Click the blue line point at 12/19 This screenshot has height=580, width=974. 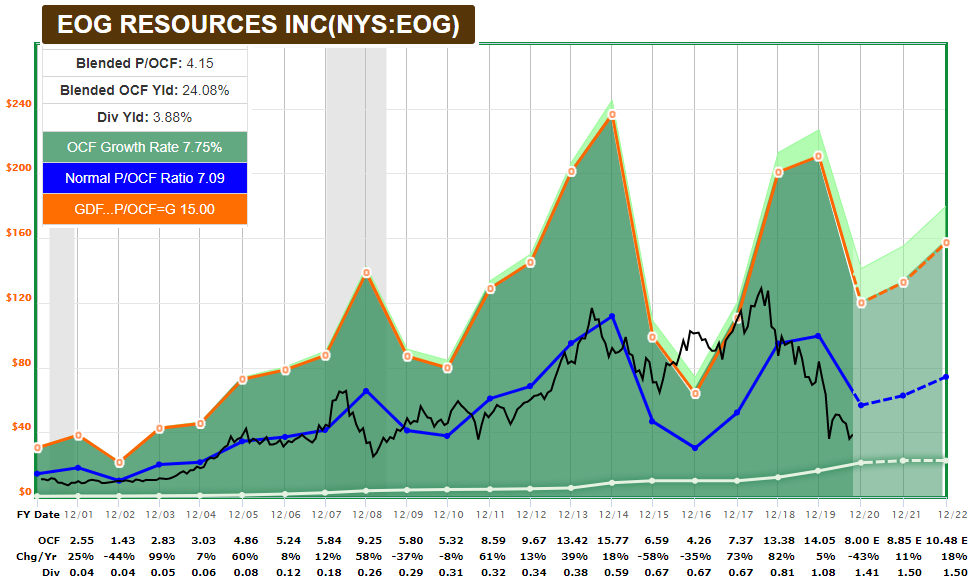(x=818, y=336)
